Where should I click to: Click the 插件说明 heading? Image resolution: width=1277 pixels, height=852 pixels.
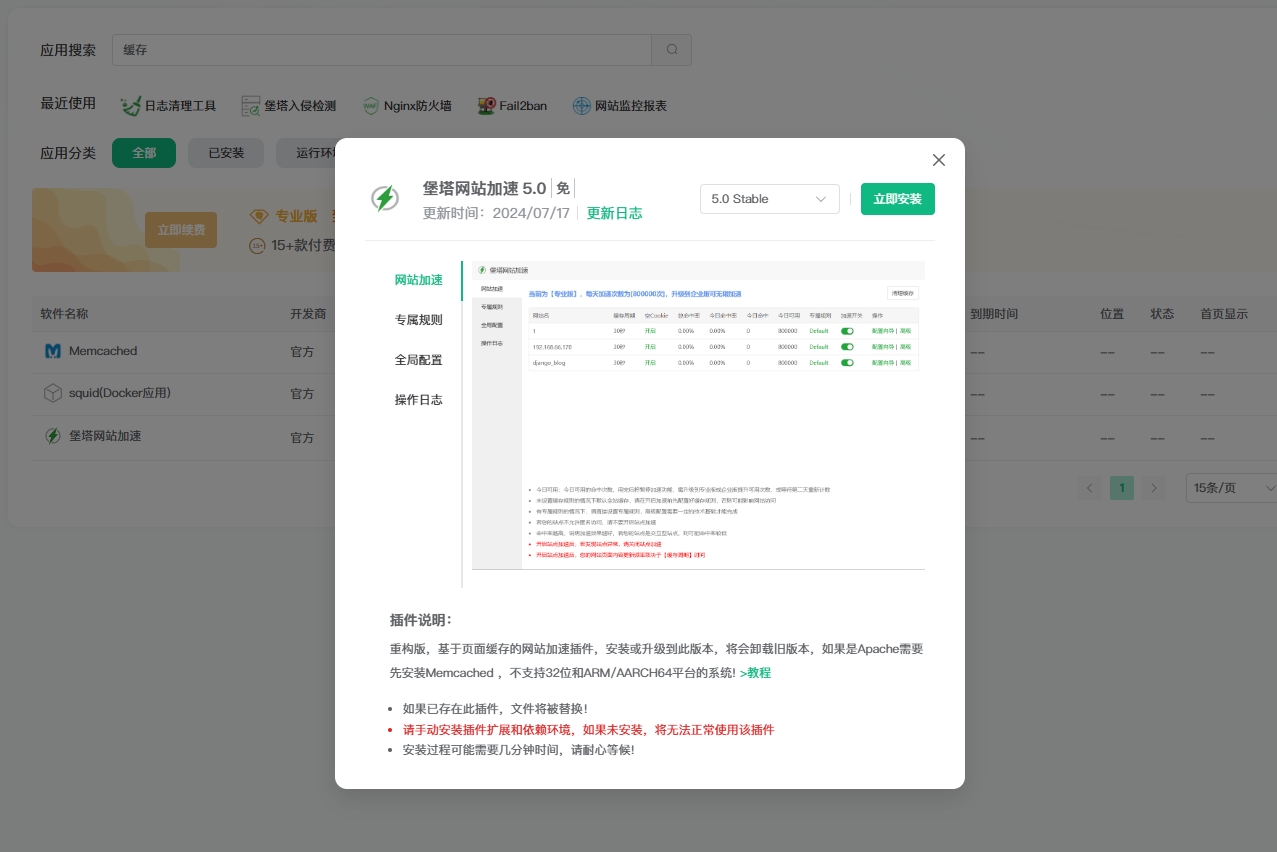click(420, 620)
